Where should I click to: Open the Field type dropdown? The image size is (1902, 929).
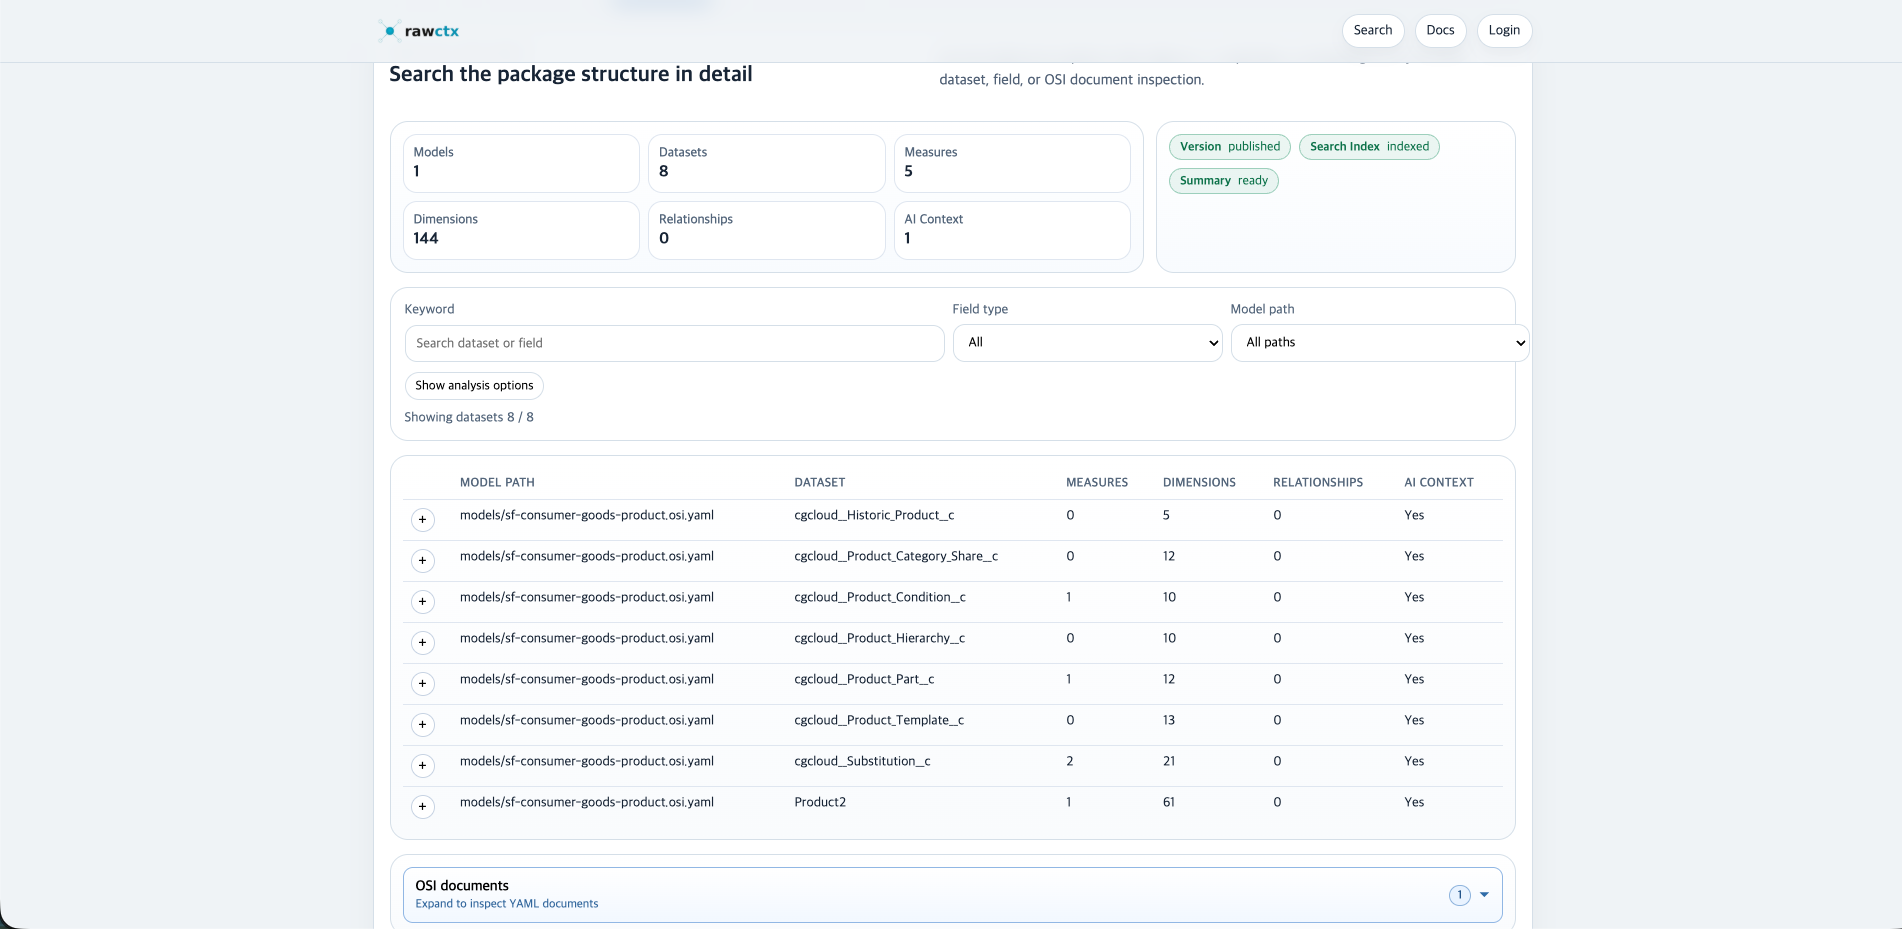1087,343
